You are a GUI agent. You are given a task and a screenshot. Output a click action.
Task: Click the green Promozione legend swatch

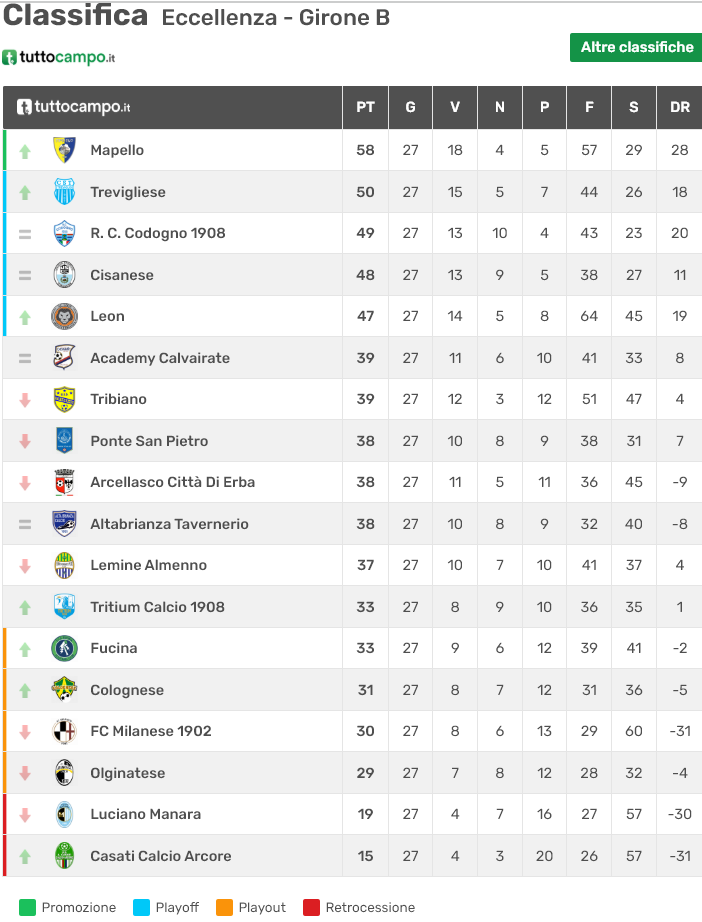click(x=27, y=908)
